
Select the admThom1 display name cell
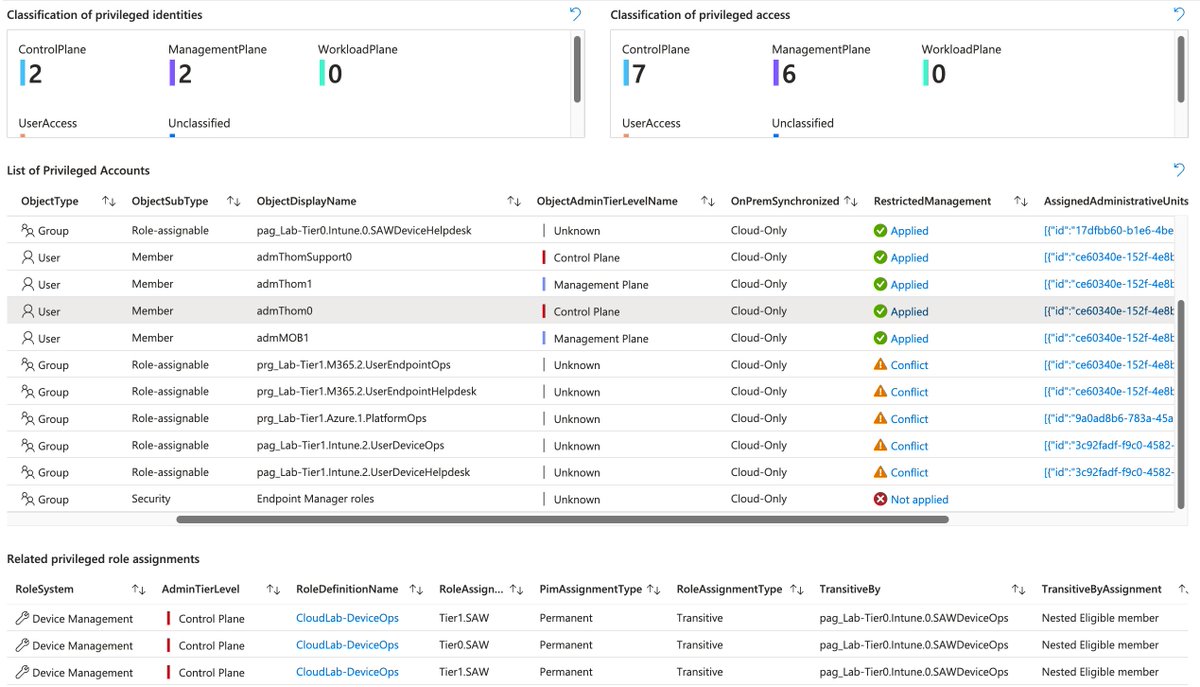(284, 284)
